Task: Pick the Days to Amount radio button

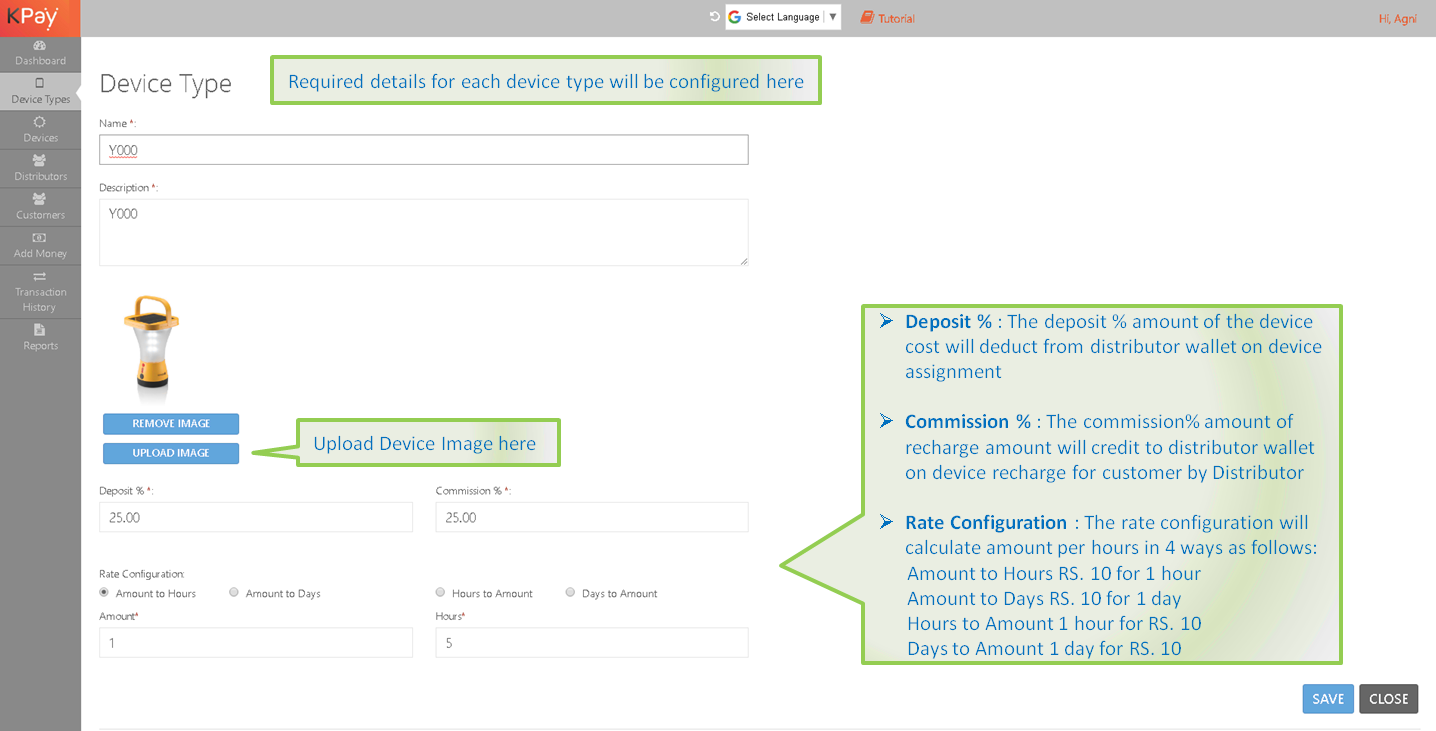Action: [x=571, y=593]
